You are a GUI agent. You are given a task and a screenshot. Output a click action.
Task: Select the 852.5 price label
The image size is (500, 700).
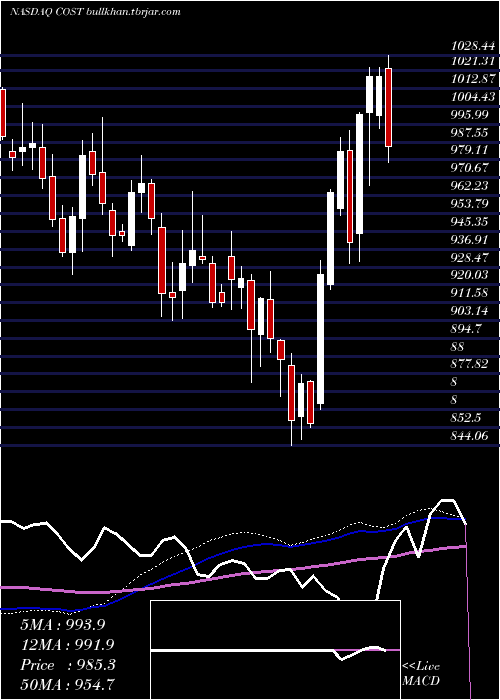[x=466, y=418]
